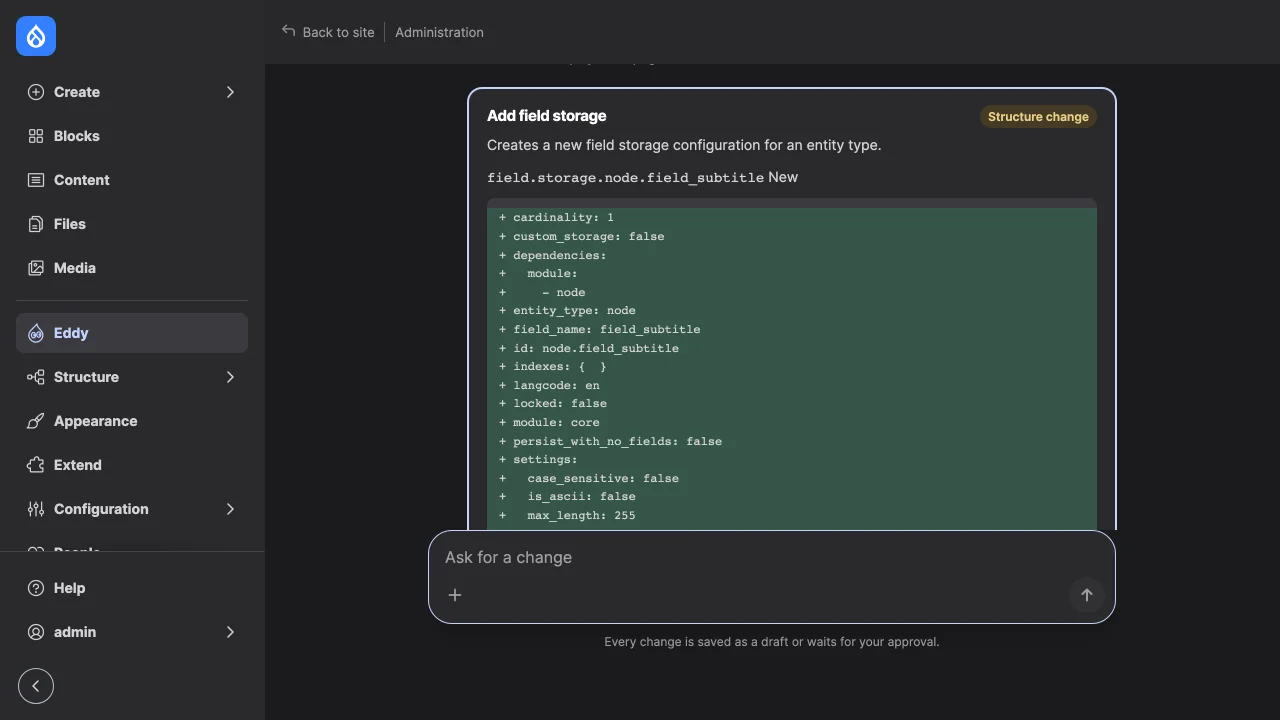
Task: Open the Blocks menu item
Action: pyautogui.click(x=132, y=136)
